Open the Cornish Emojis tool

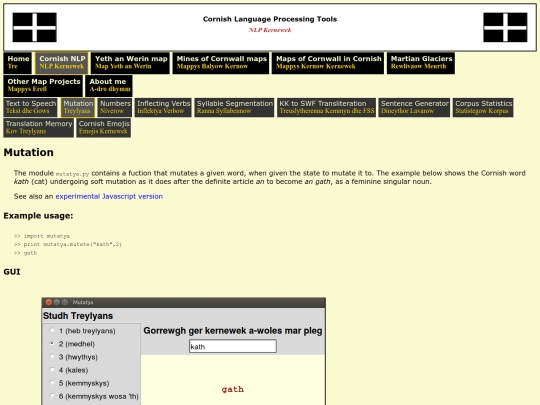(x=104, y=127)
